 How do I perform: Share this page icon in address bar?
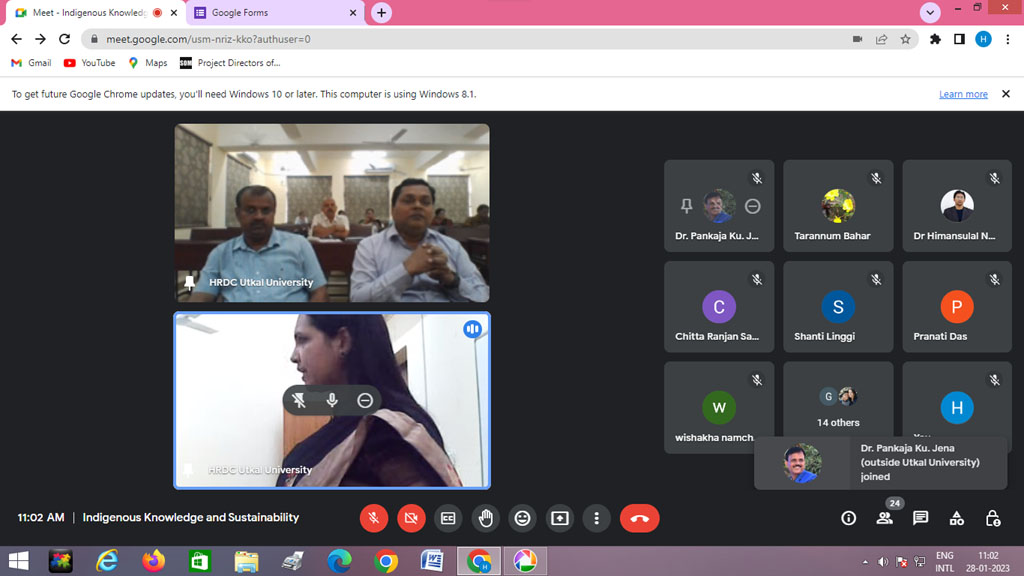(882, 39)
